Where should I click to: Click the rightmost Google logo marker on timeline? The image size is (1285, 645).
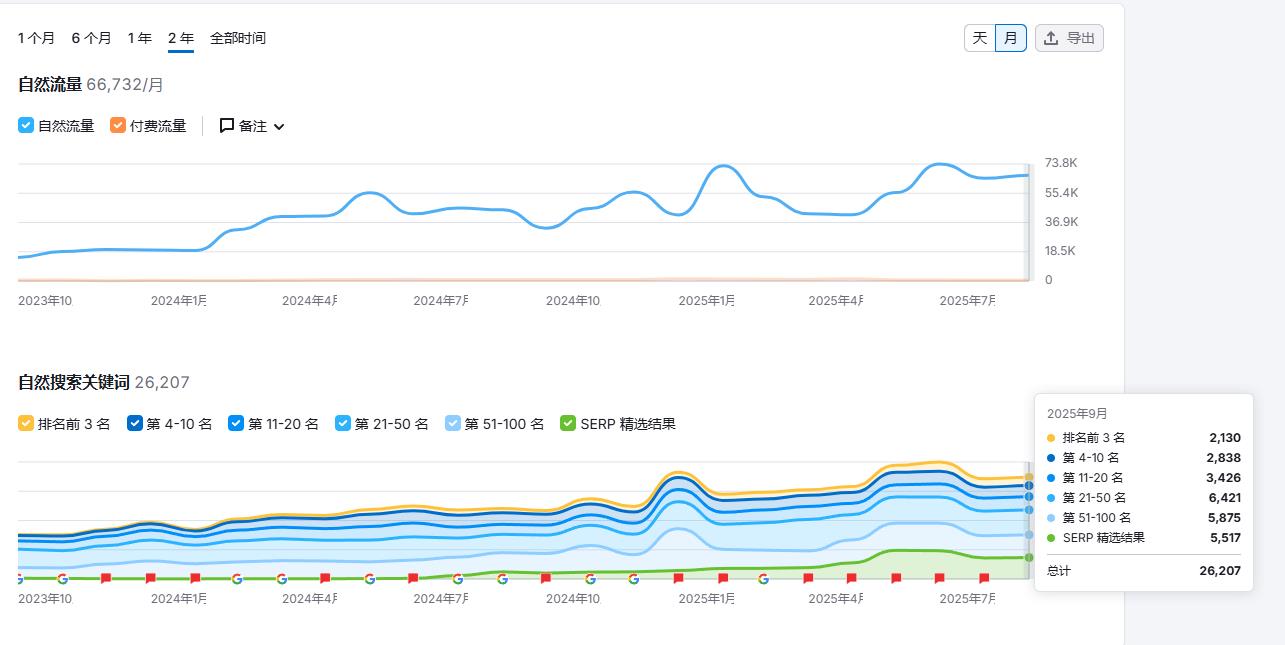pyautogui.click(x=764, y=578)
